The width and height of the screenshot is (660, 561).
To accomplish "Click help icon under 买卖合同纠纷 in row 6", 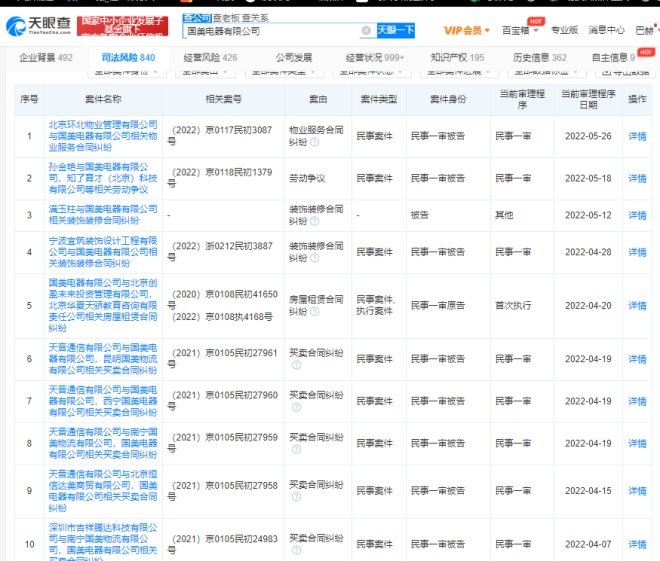I will click(x=296, y=365).
